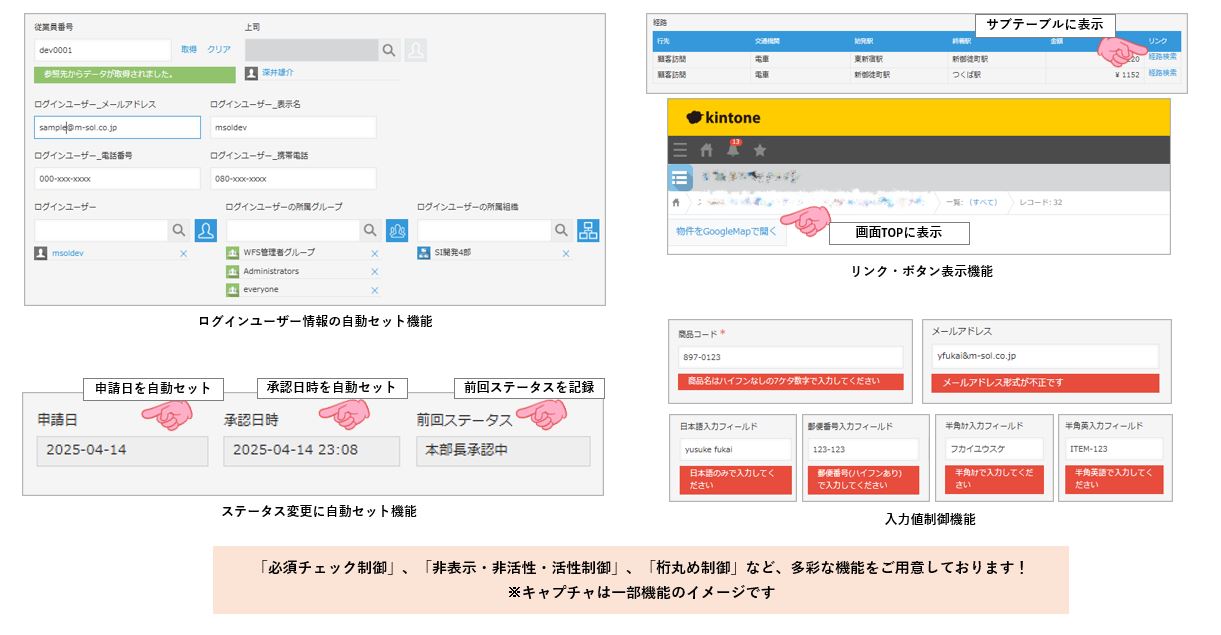This screenshot has width=1221, height=635.
Task: Click the empty ログインユーザーの所属グループ search input
Action: 293,230
